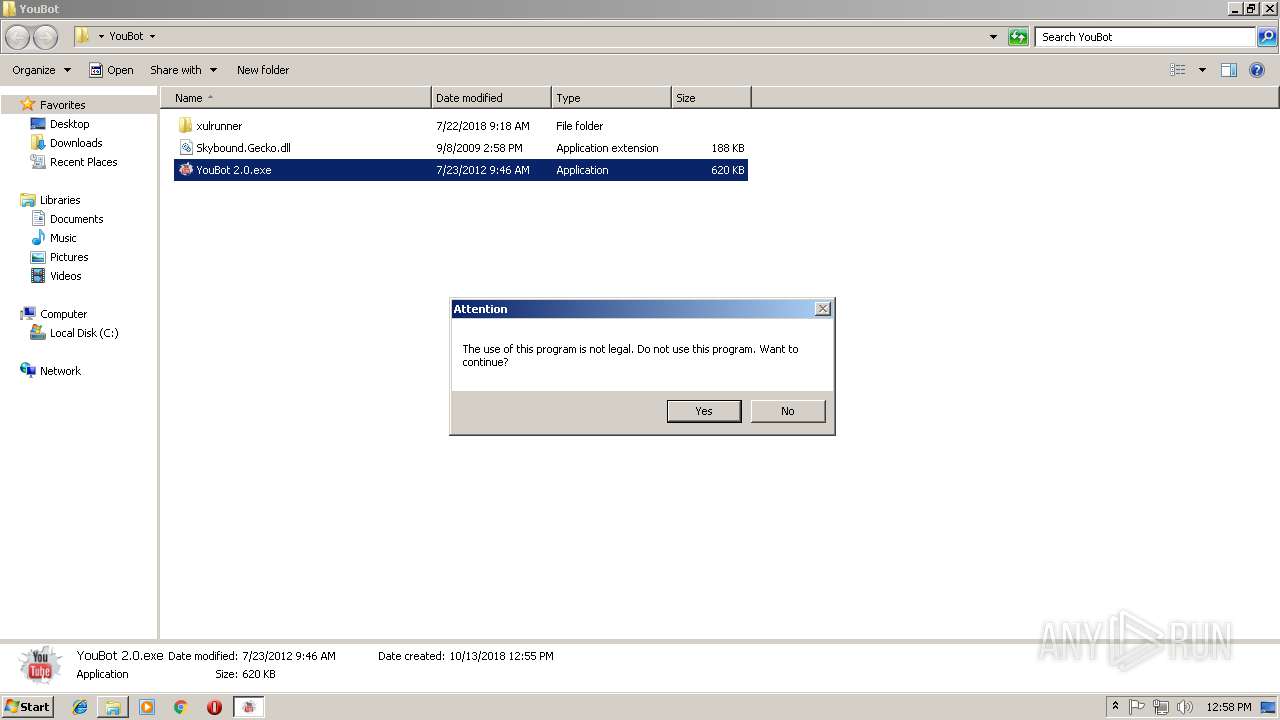Click the Skybound.Gecko.dll file icon
The width and height of the screenshot is (1280, 720).
click(185, 148)
